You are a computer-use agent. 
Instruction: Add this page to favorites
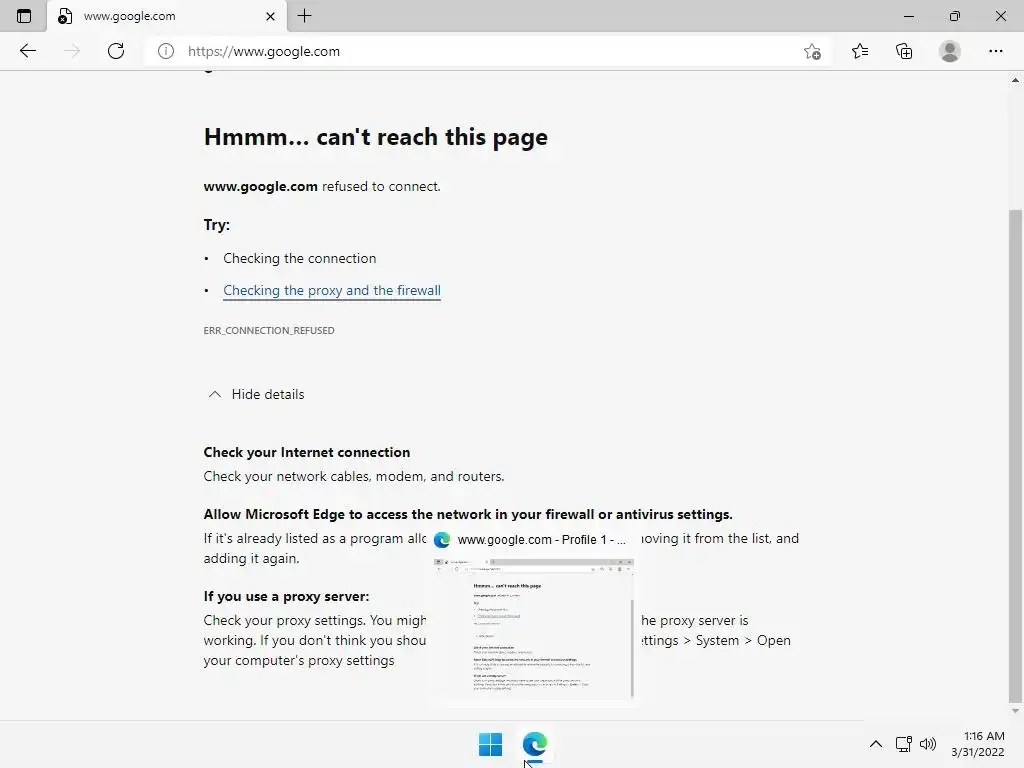tap(812, 51)
